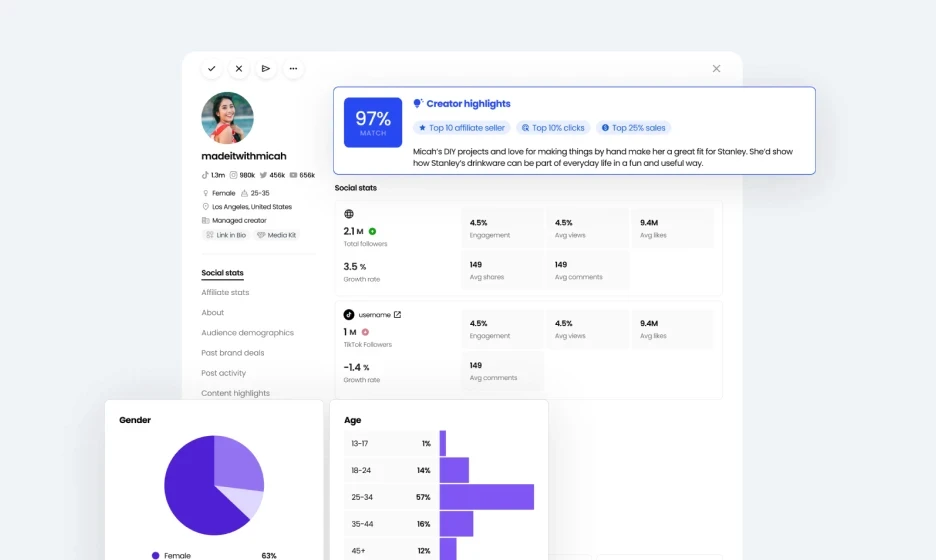The height and width of the screenshot is (560, 936).
Task: Open the About section
Action: point(212,313)
